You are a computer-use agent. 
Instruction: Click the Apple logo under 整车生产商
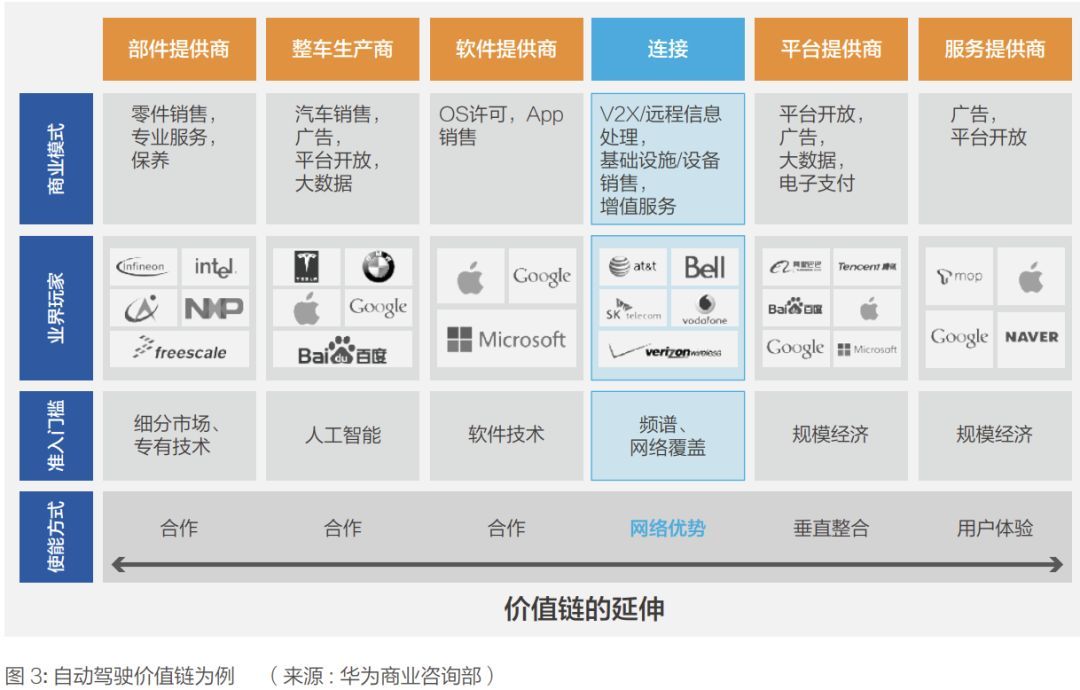click(x=307, y=309)
